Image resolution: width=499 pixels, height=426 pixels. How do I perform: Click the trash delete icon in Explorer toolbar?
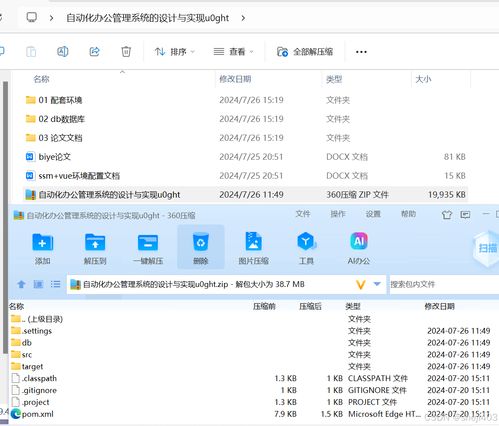[126, 52]
